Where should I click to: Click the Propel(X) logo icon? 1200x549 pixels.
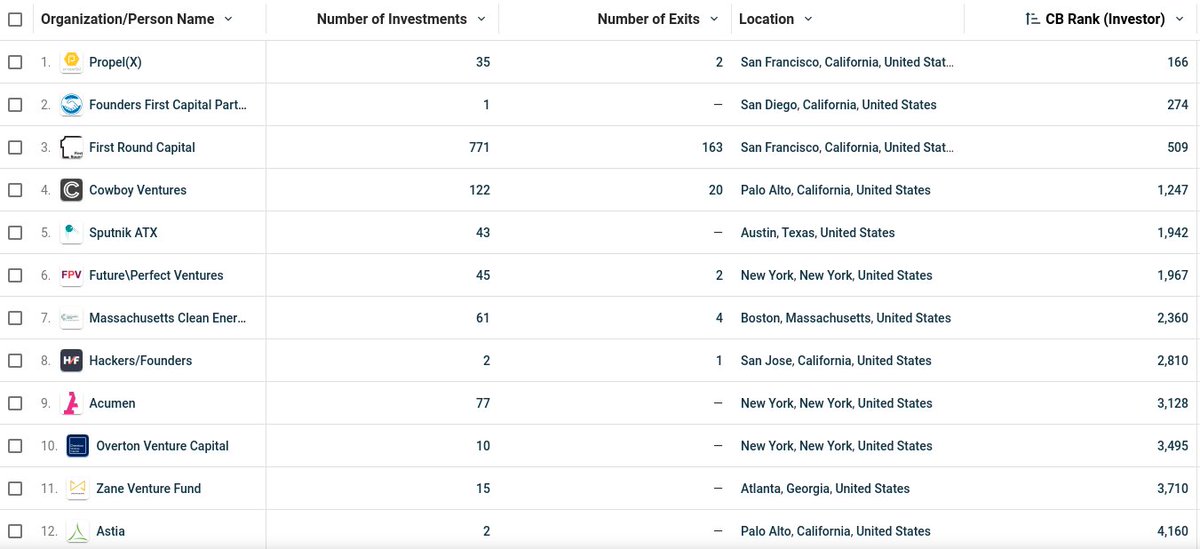point(71,62)
